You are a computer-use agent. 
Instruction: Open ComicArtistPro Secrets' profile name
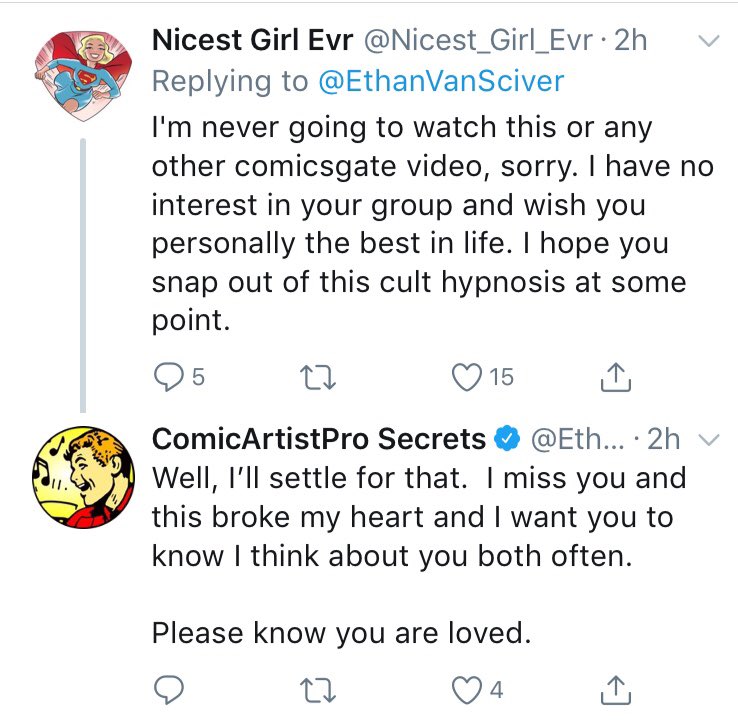pyautogui.click(x=318, y=438)
